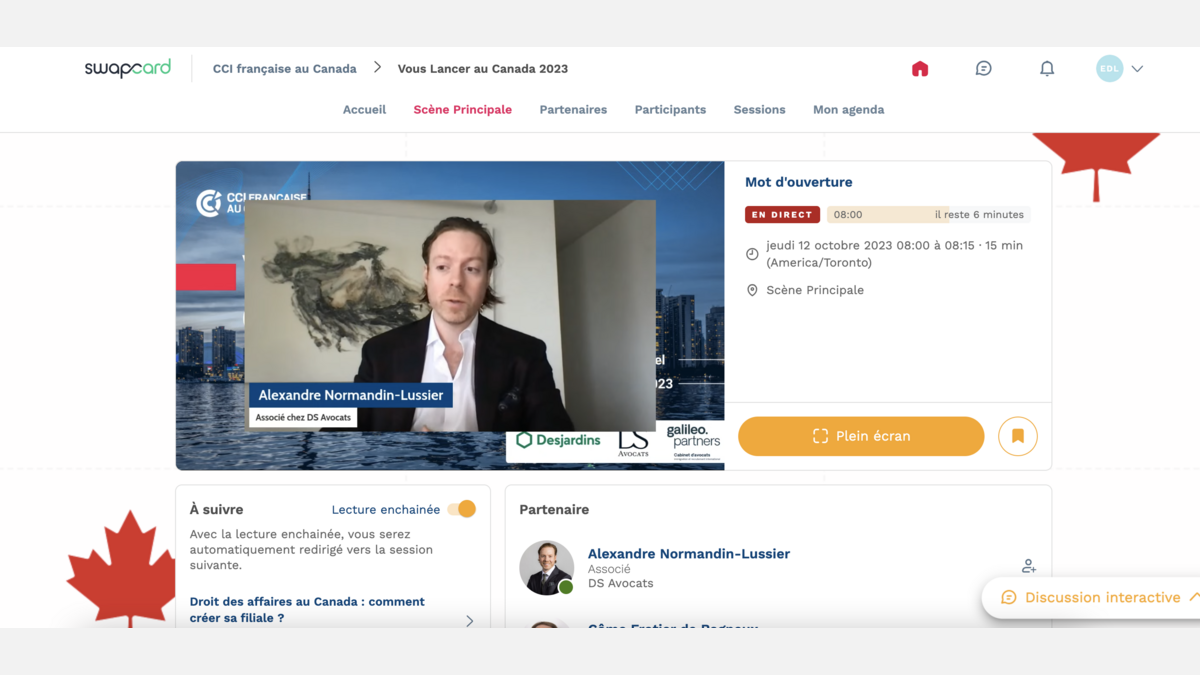
Task: Expand the account menu chevron
Action: (1137, 69)
